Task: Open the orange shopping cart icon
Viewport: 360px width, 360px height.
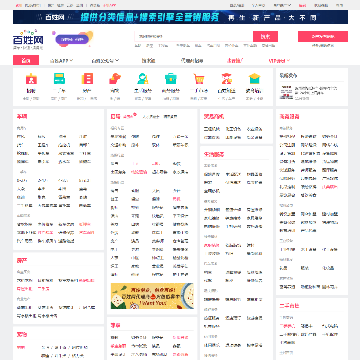Action: pos(199,79)
